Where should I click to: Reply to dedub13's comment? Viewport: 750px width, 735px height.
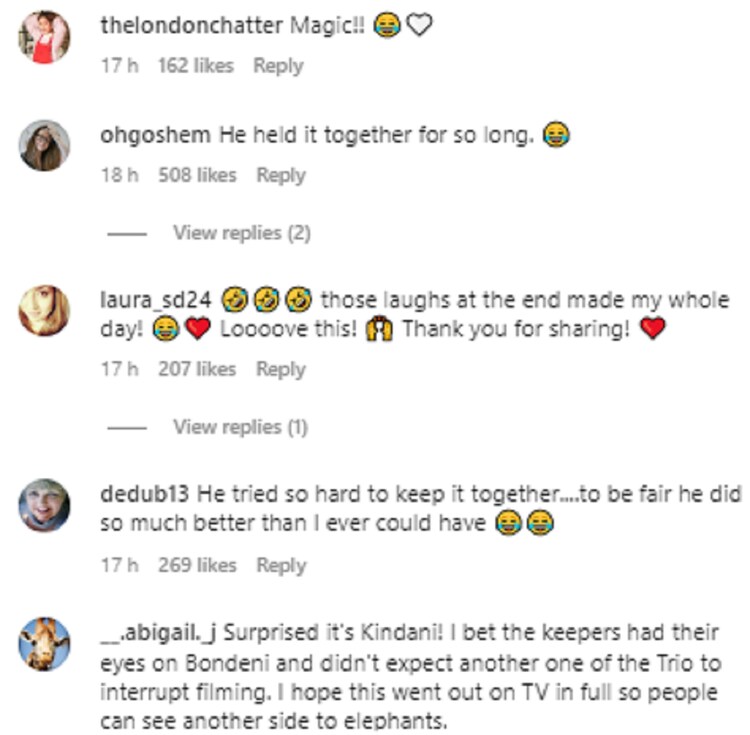point(280,565)
